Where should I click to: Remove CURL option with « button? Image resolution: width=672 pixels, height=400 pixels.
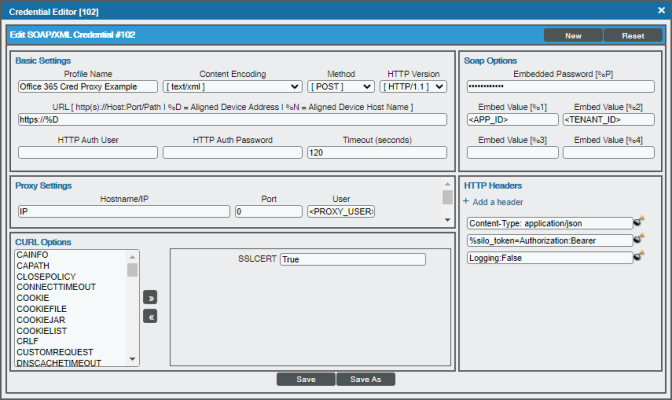(x=150, y=316)
